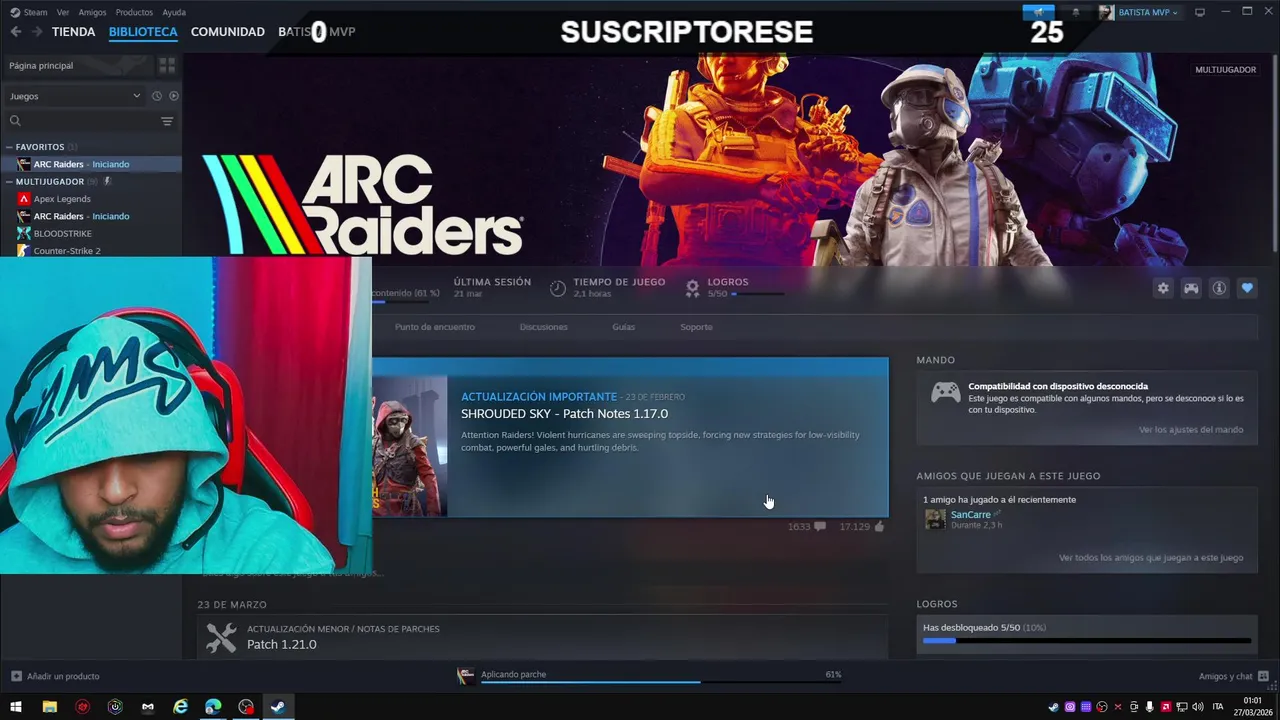Click the announcements megaphone icon

[1038, 12]
